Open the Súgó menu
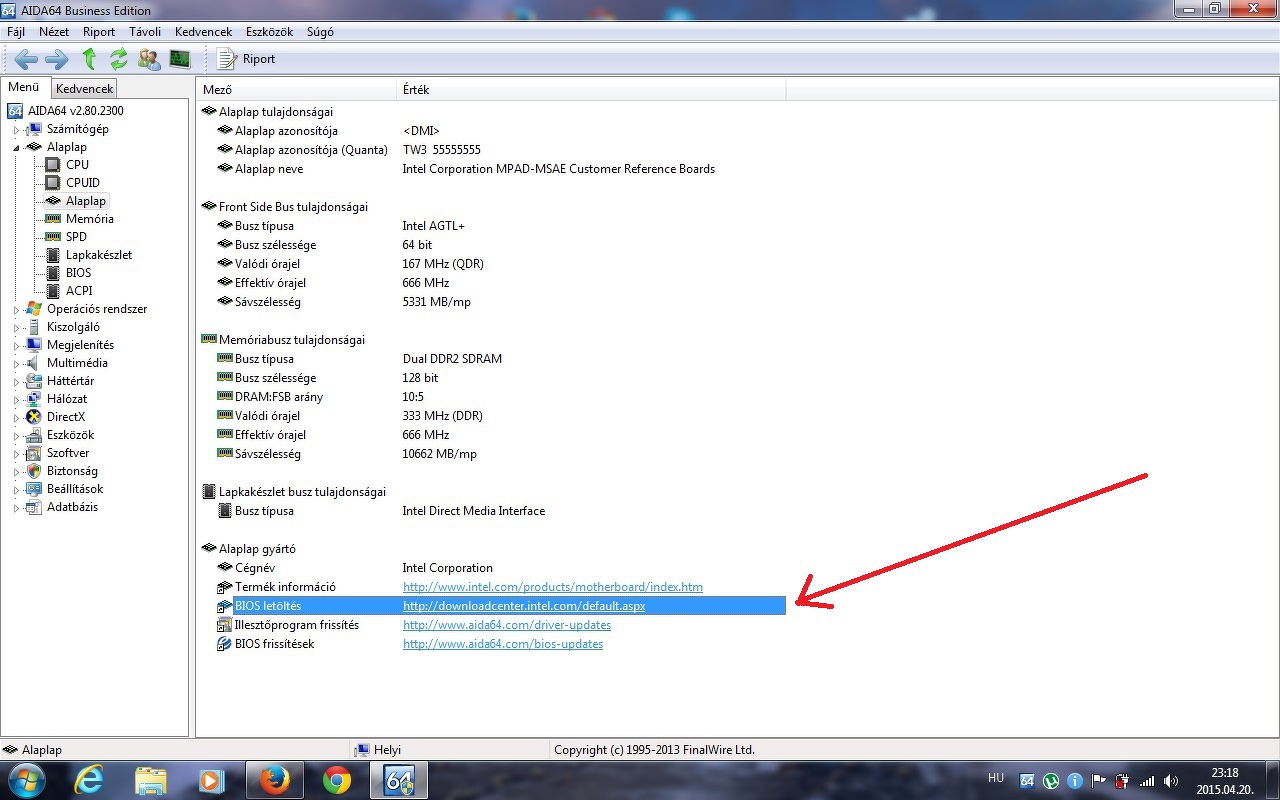 (x=320, y=32)
